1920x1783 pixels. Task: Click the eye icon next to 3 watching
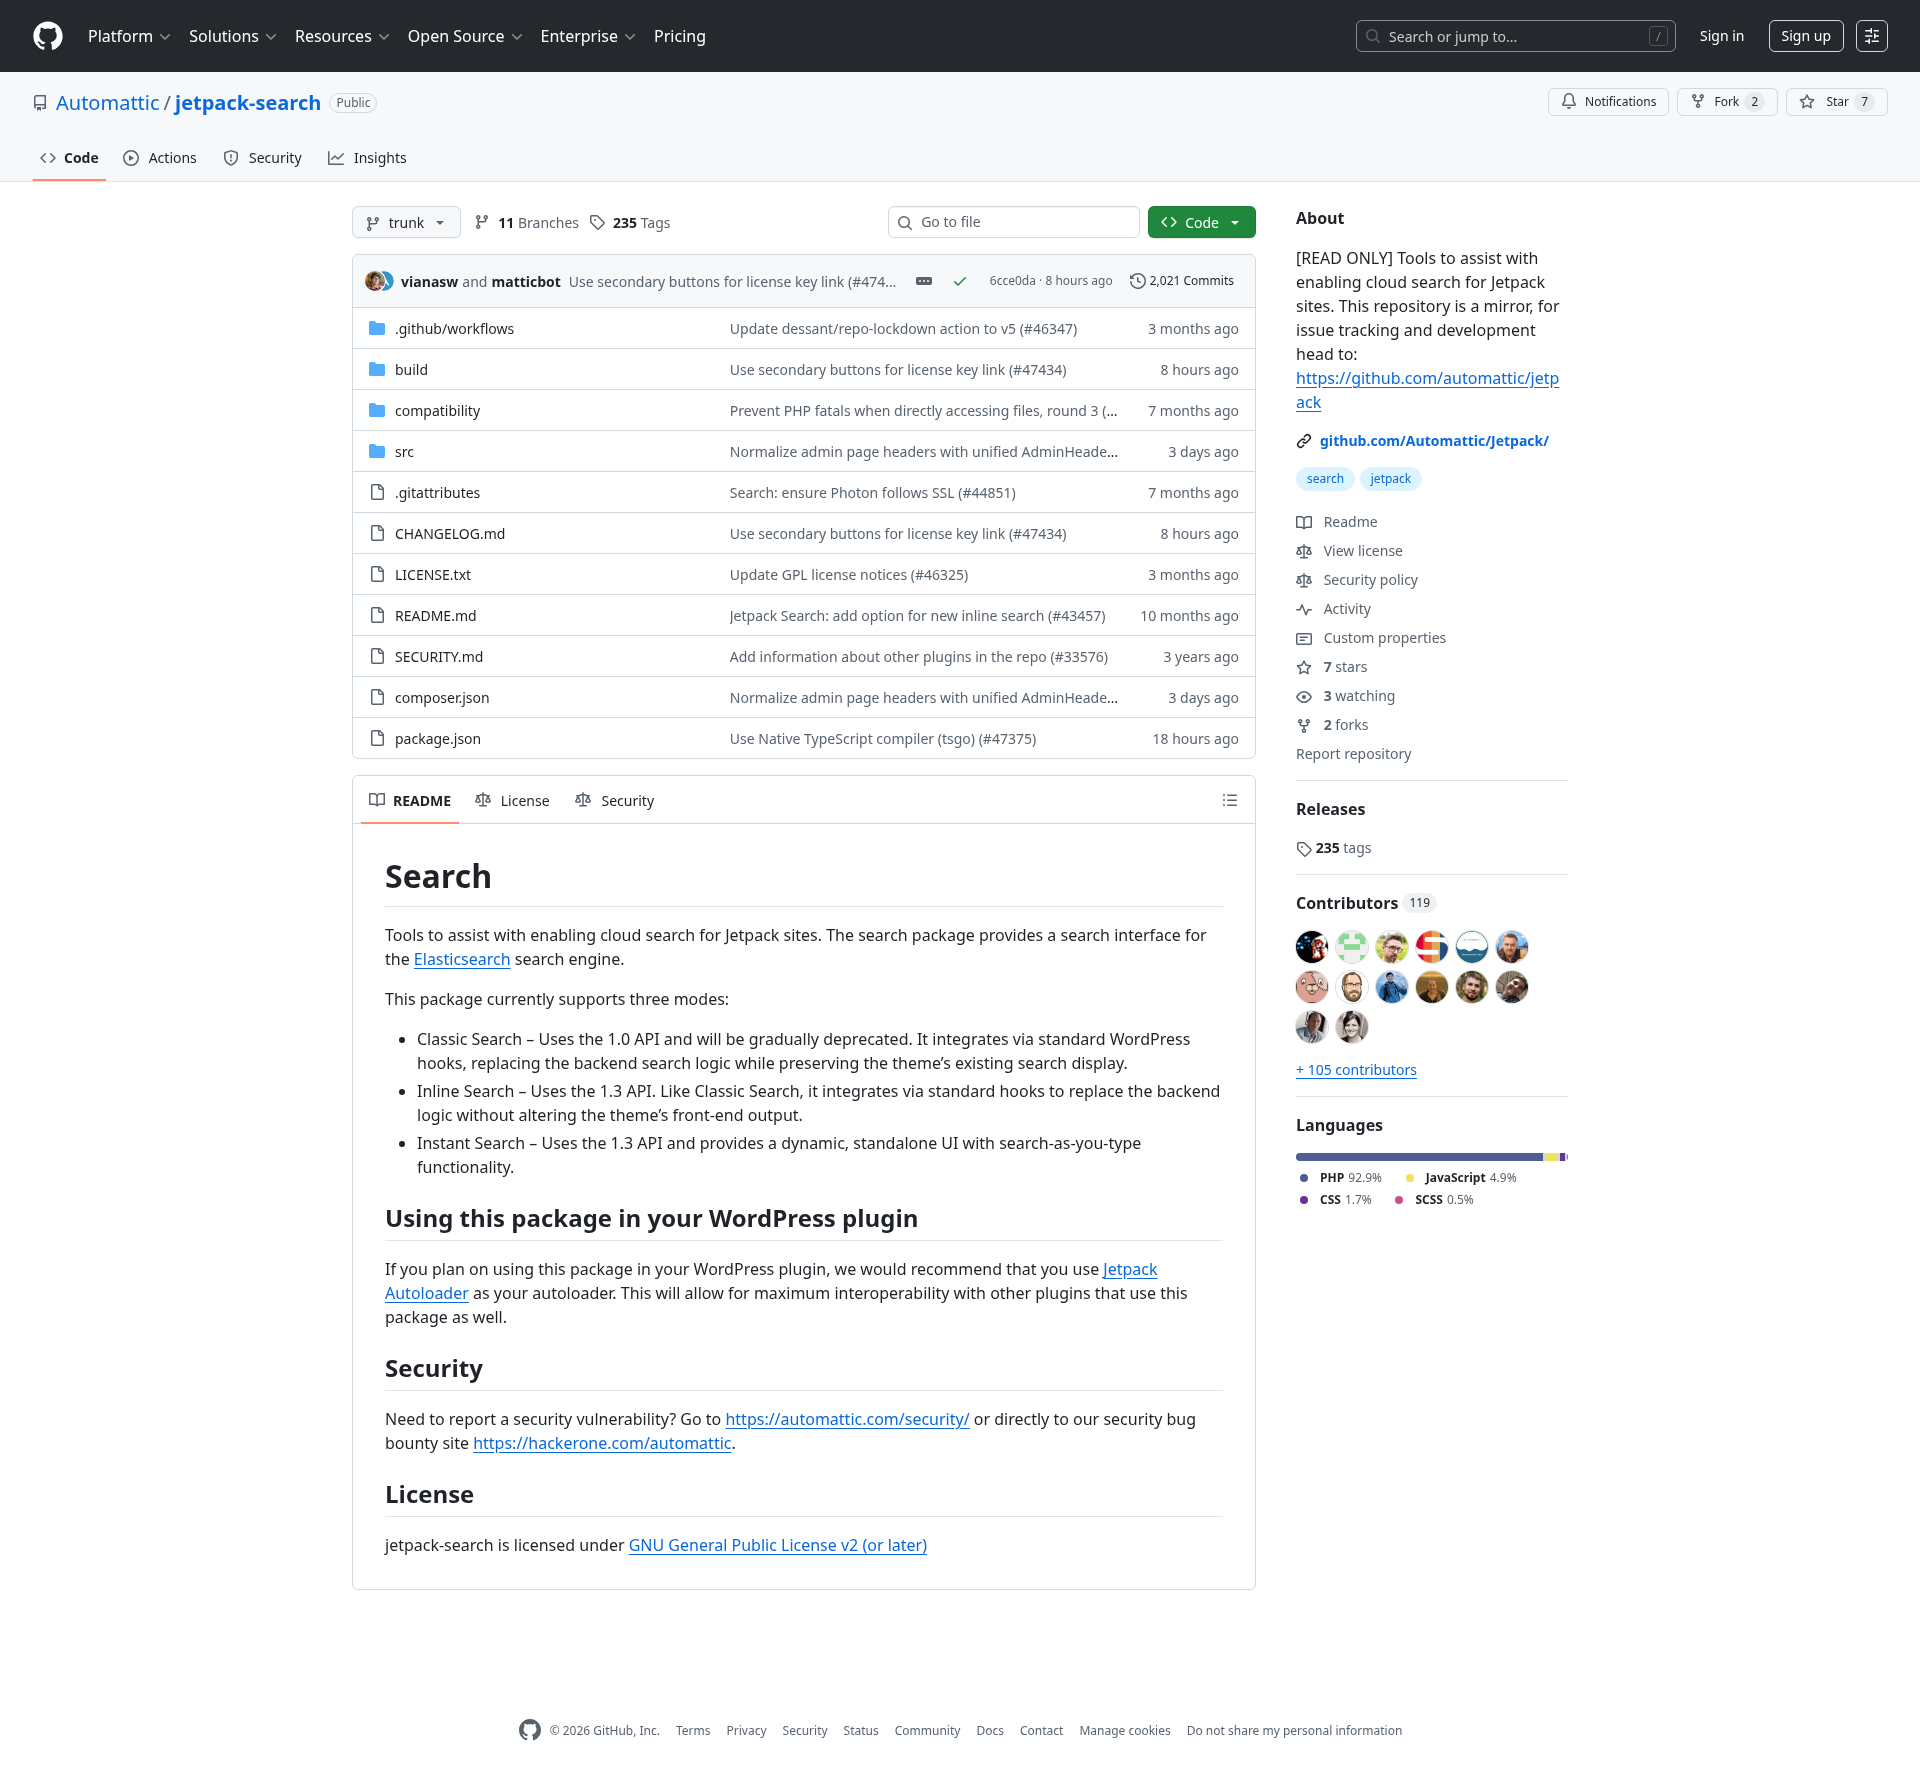pyautogui.click(x=1304, y=696)
